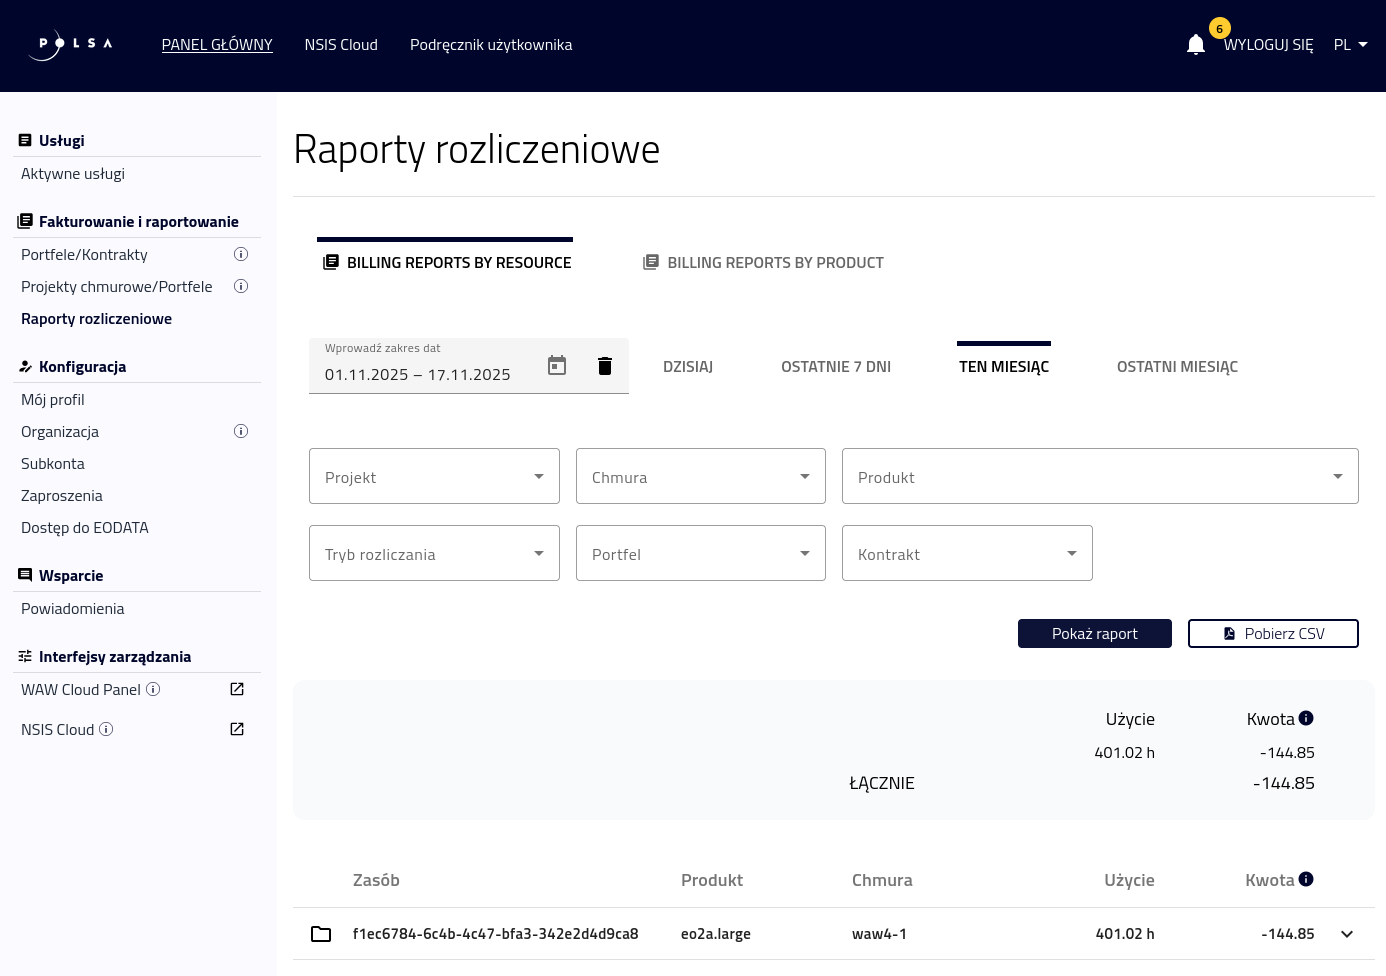Open the date range calendar picker
The height and width of the screenshot is (976, 1386).
pos(557,366)
